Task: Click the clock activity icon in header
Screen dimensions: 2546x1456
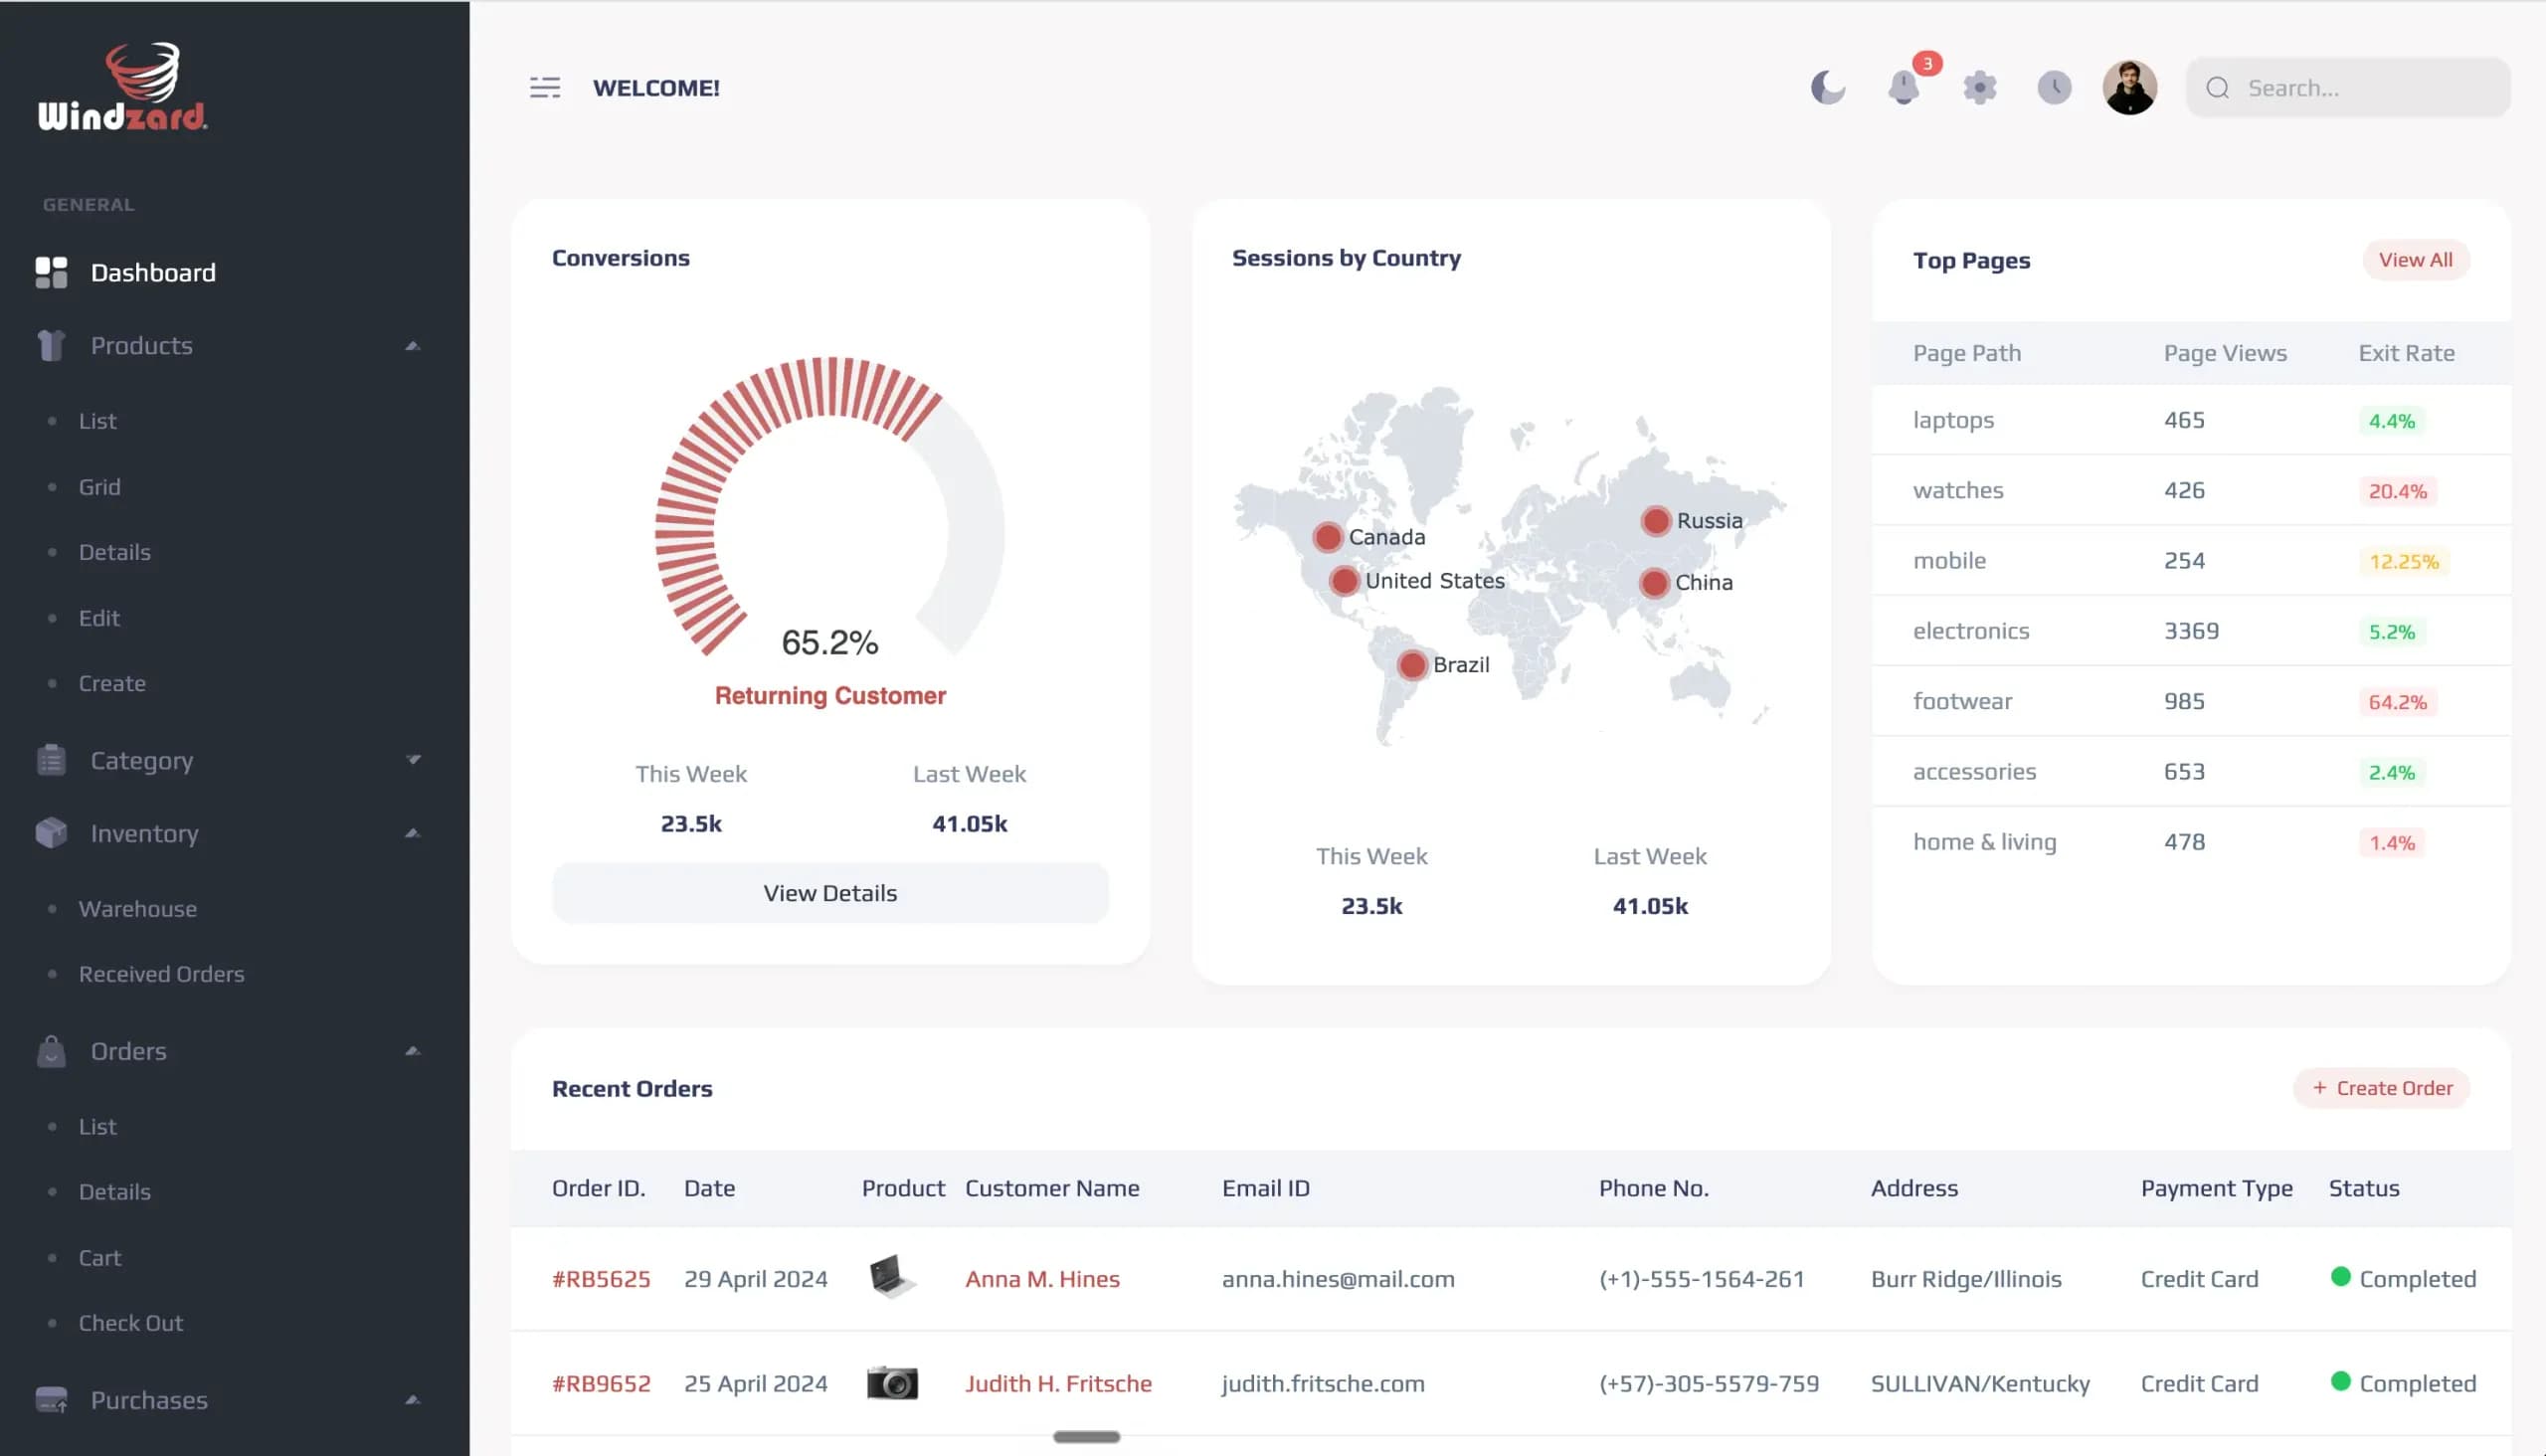Action: click(x=2054, y=88)
